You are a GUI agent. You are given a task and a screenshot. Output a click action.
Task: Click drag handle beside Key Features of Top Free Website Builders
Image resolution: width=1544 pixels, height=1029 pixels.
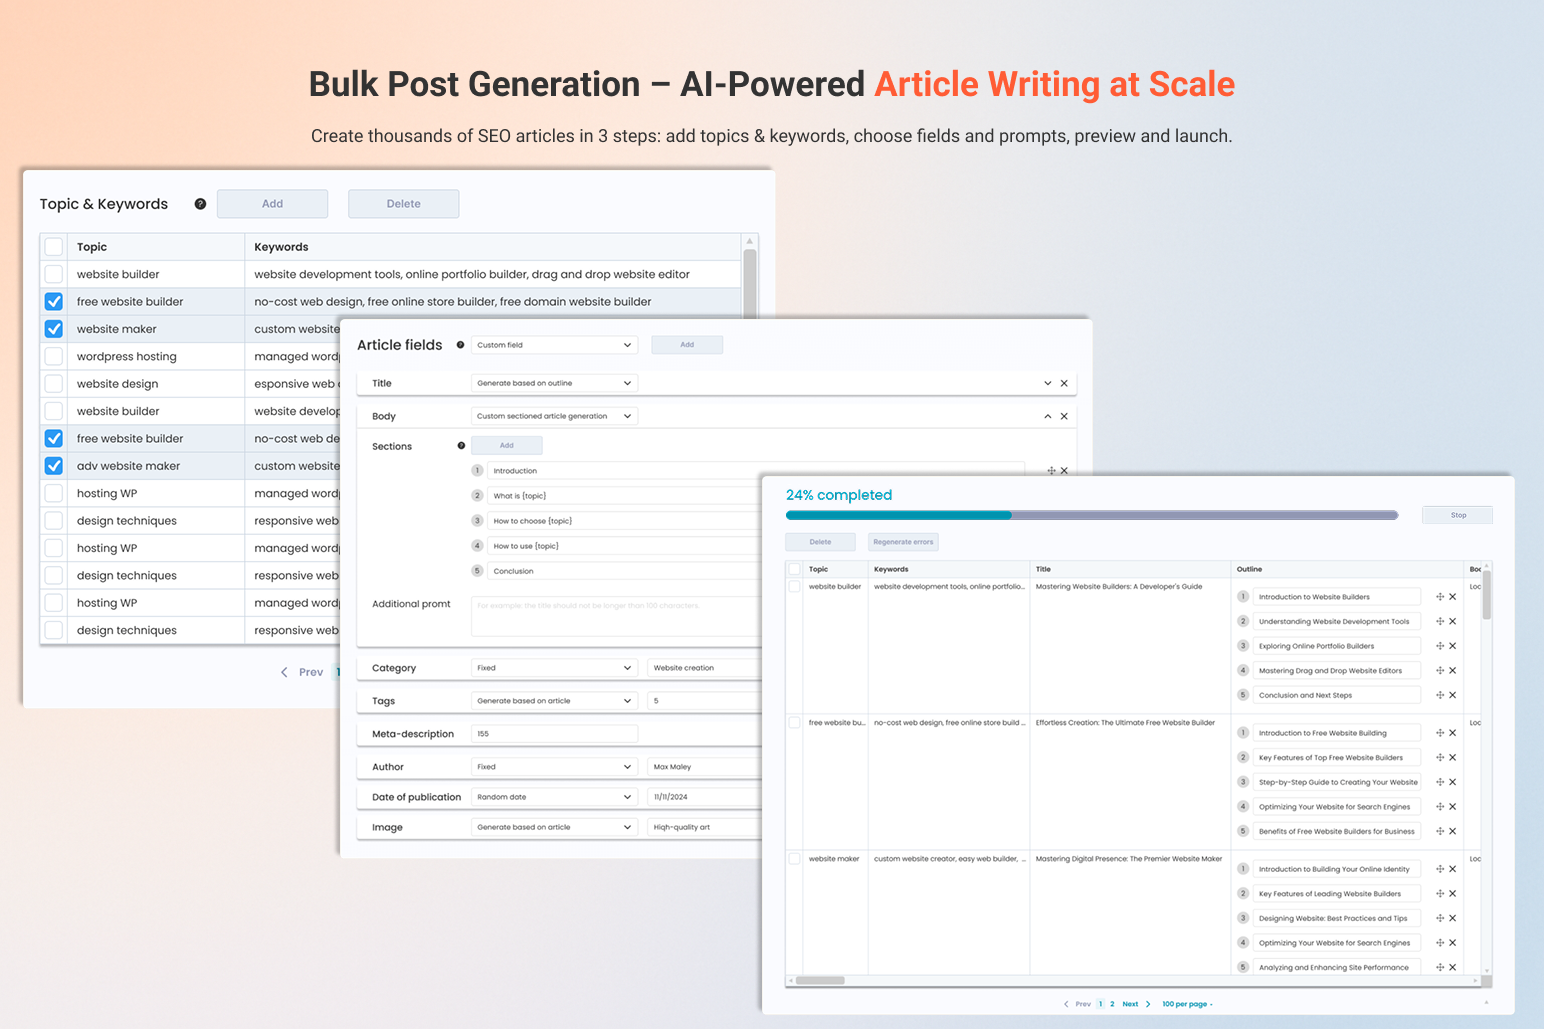(1439, 757)
